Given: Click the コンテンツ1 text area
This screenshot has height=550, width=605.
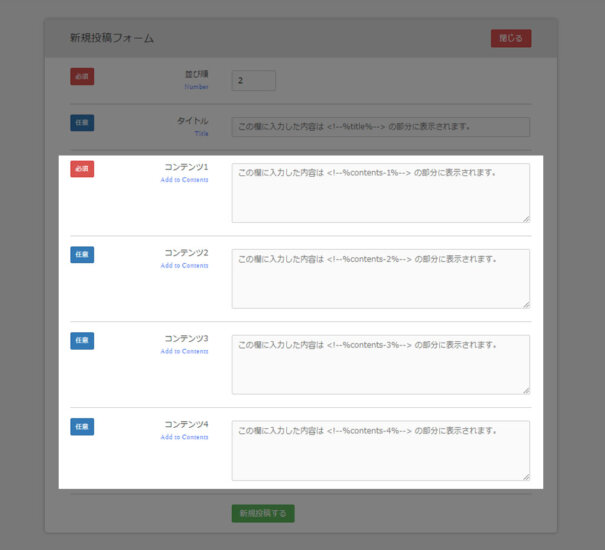Looking at the screenshot, I should 380,193.
